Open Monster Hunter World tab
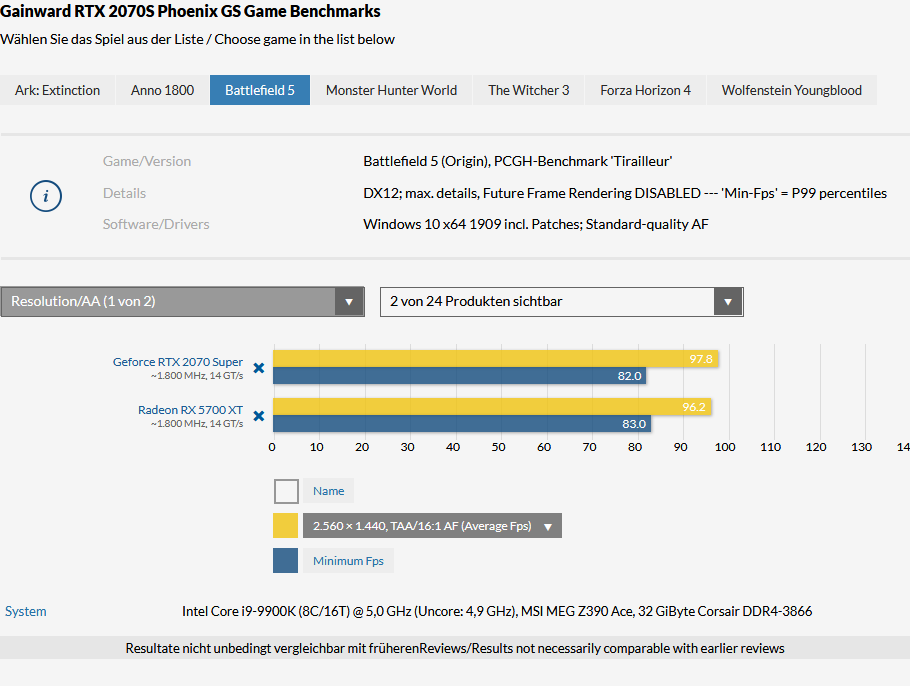The image size is (910, 686). 391,90
